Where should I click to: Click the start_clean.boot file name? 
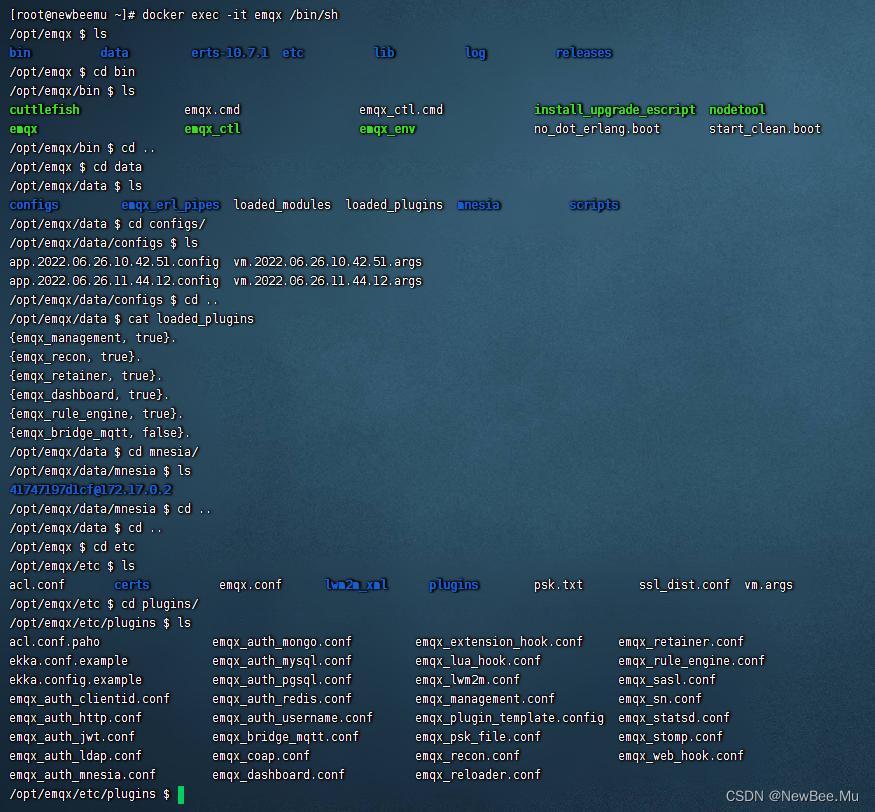pos(765,129)
